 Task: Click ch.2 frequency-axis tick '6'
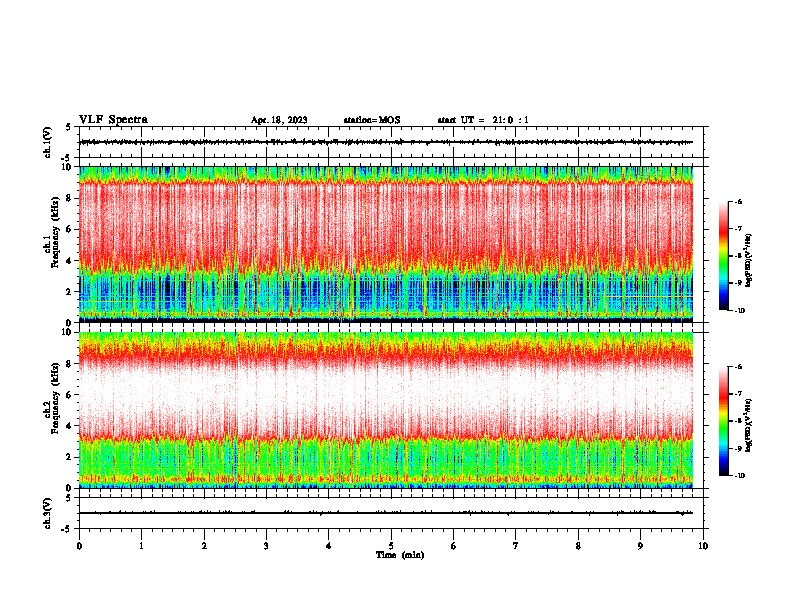pyautogui.click(x=70, y=395)
